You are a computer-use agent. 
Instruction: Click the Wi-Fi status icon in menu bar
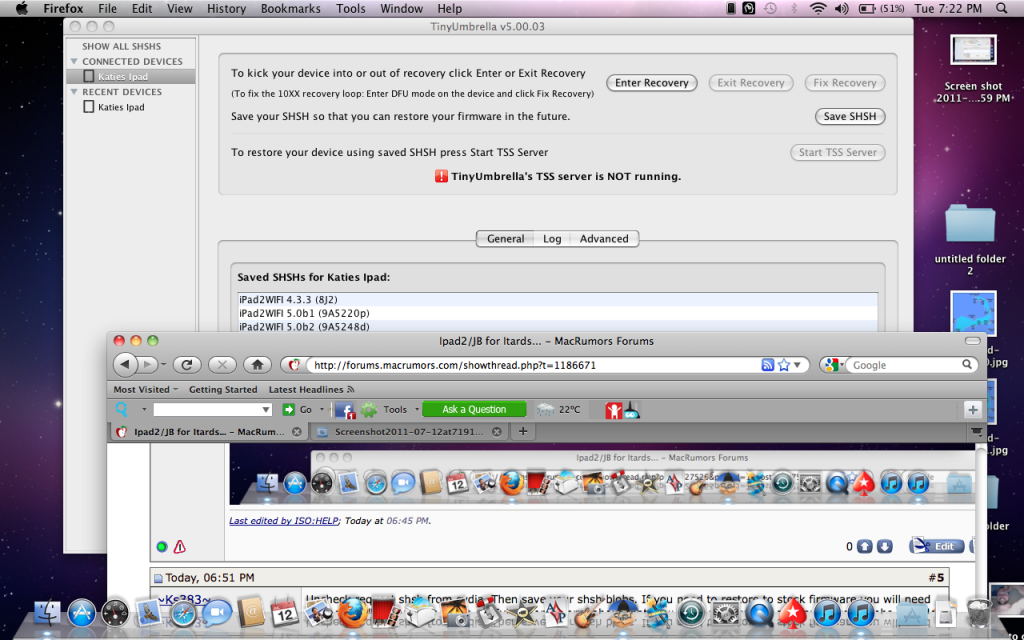(818, 8)
